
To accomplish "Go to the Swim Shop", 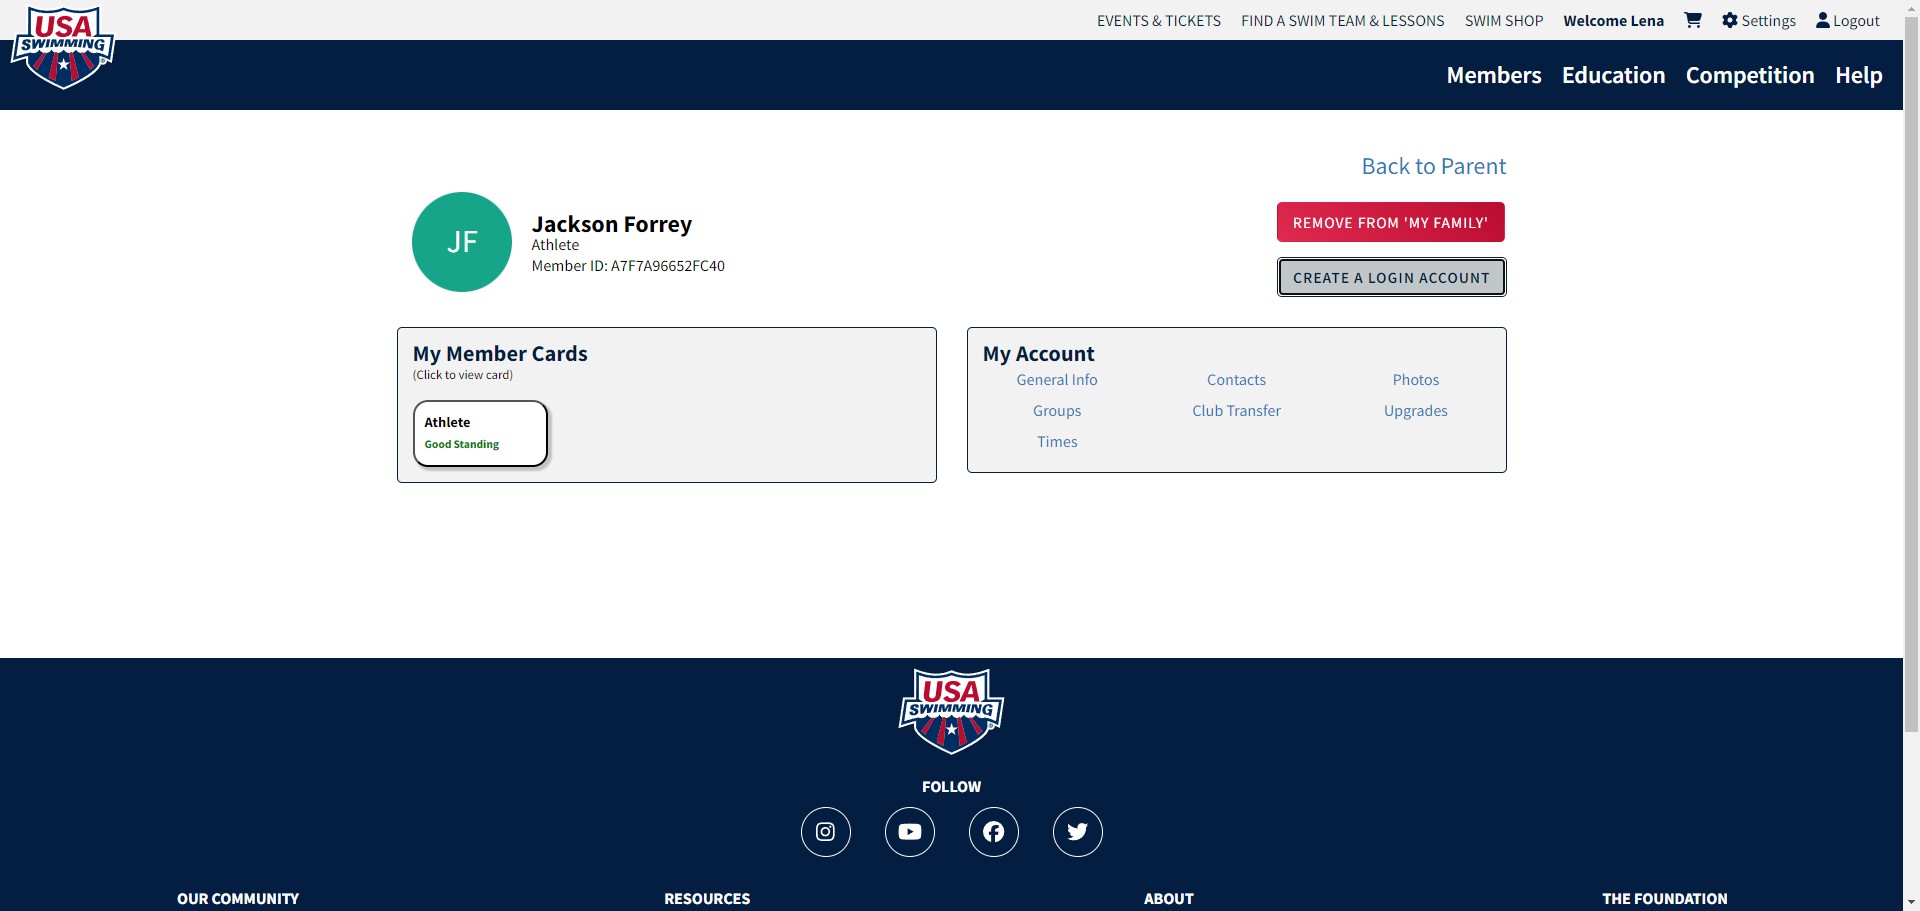I will point(1504,20).
